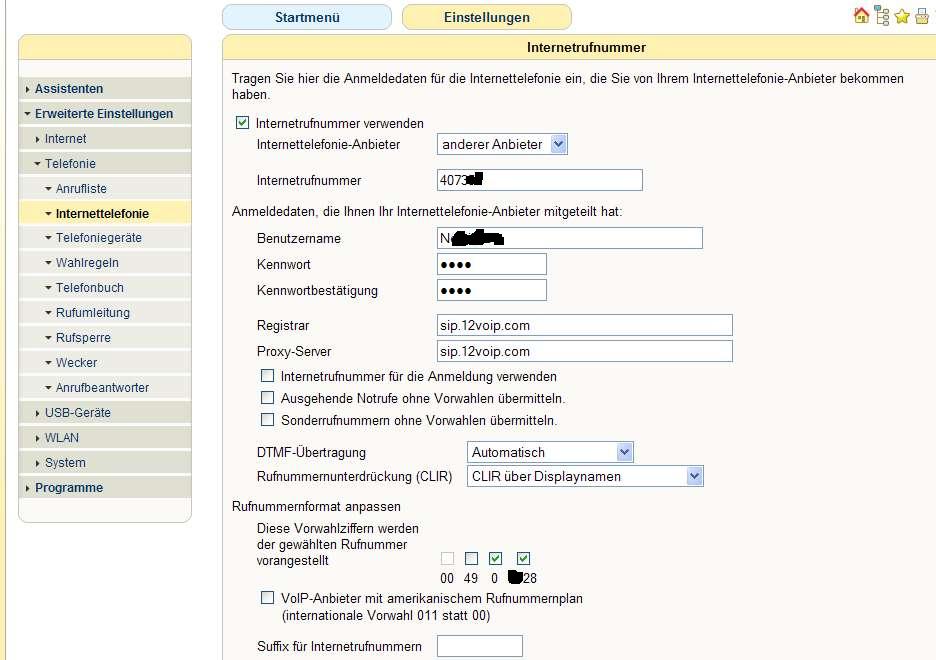The image size is (936, 660).
Task: Open the sitemap tree icon
Action: [882, 16]
